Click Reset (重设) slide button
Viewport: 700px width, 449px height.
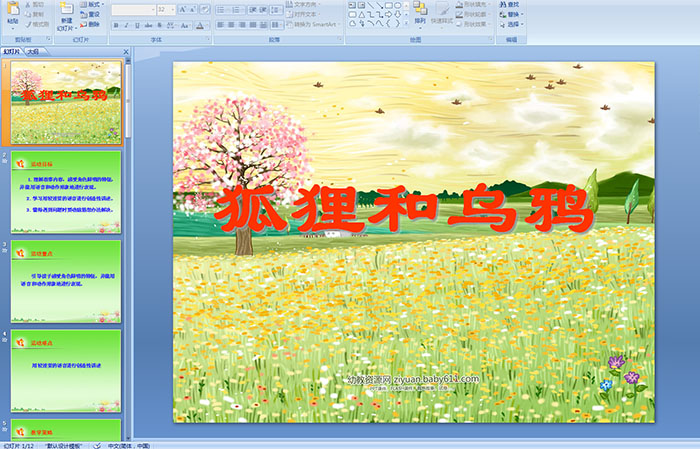(x=90, y=14)
